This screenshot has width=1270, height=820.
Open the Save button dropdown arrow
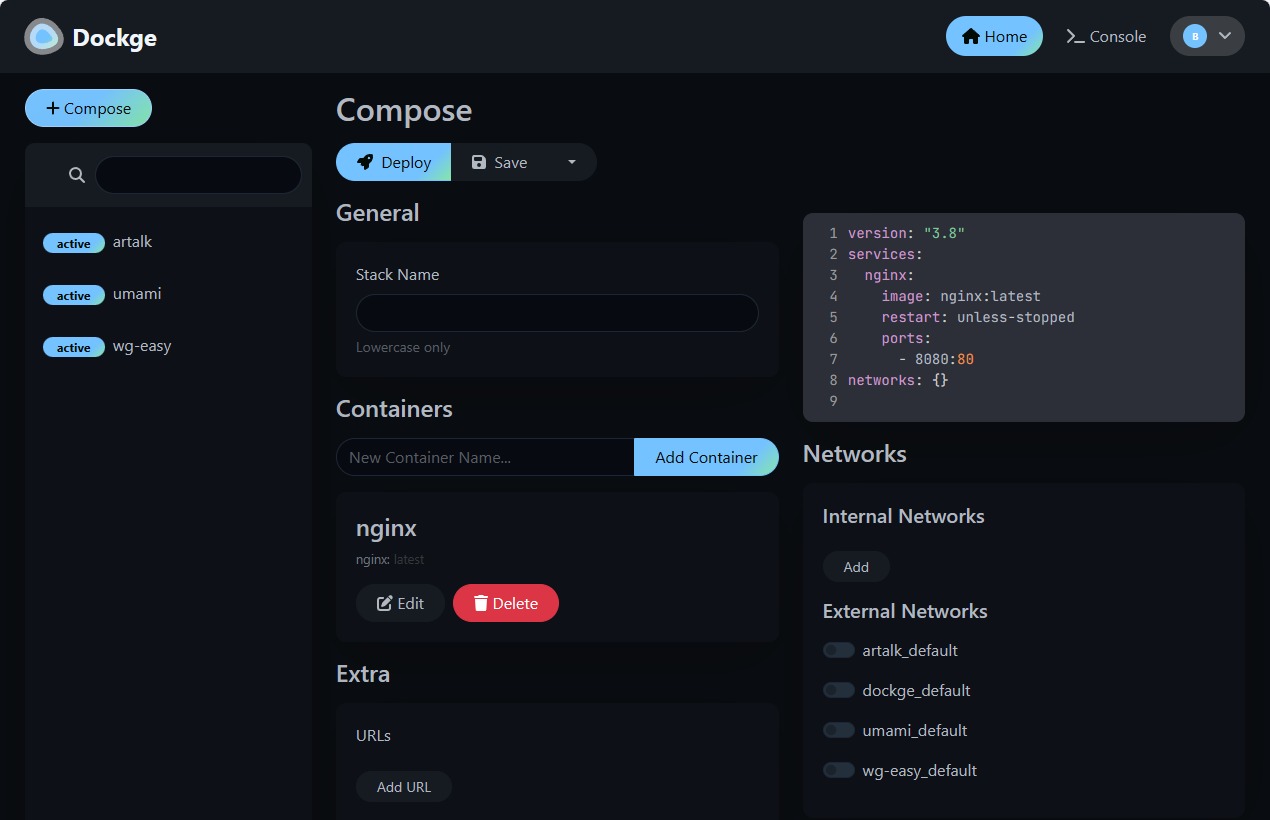tap(571, 162)
